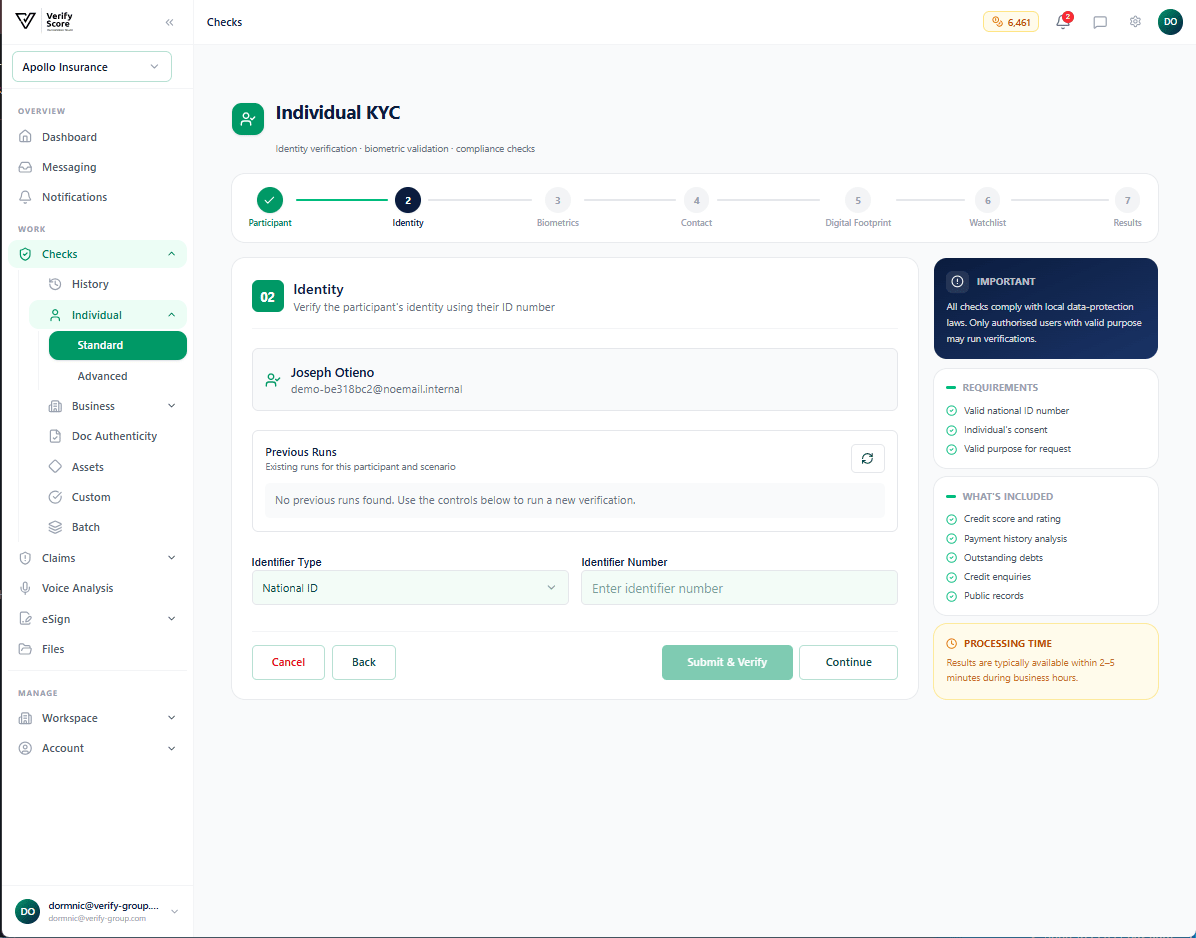Open the Voice Analysis menu item
Image resolution: width=1196 pixels, height=938 pixels.
coord(97,588)
